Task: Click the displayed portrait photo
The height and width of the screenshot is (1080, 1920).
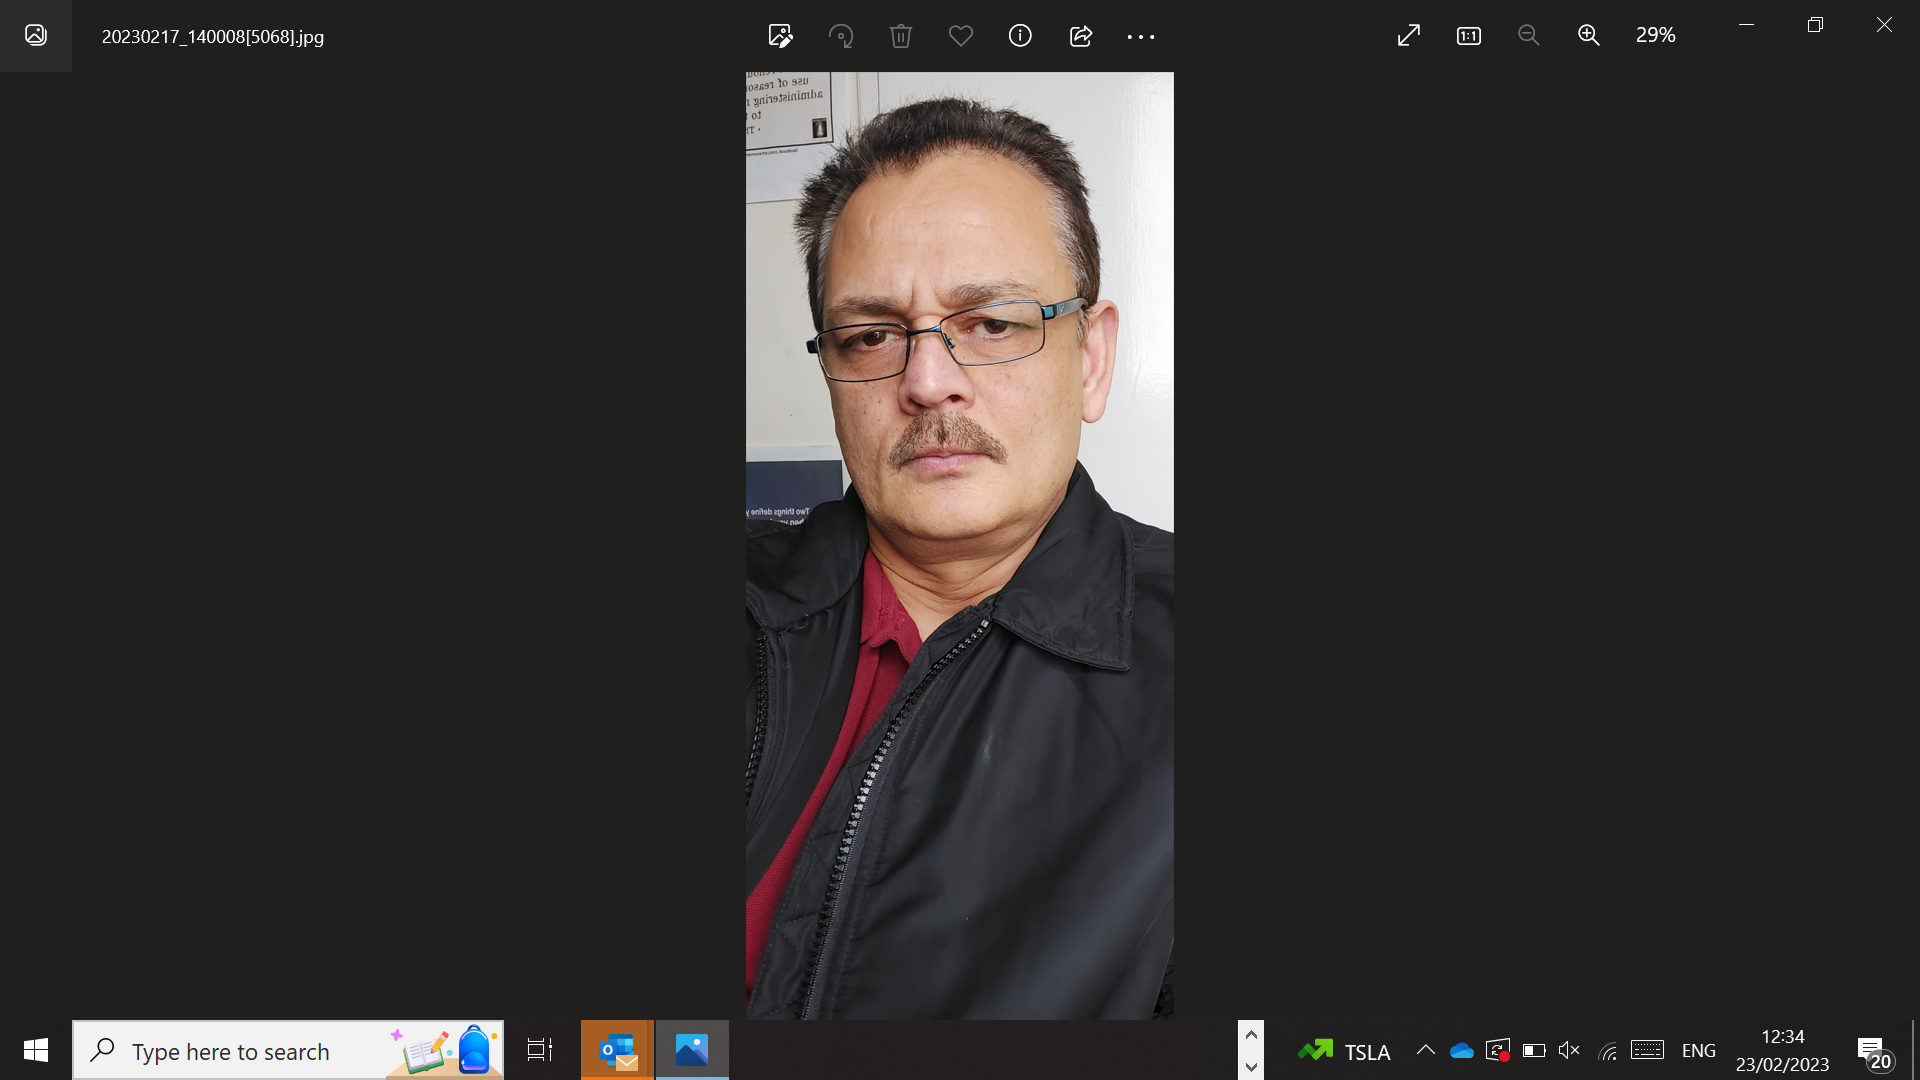Action: pos(959,545)
